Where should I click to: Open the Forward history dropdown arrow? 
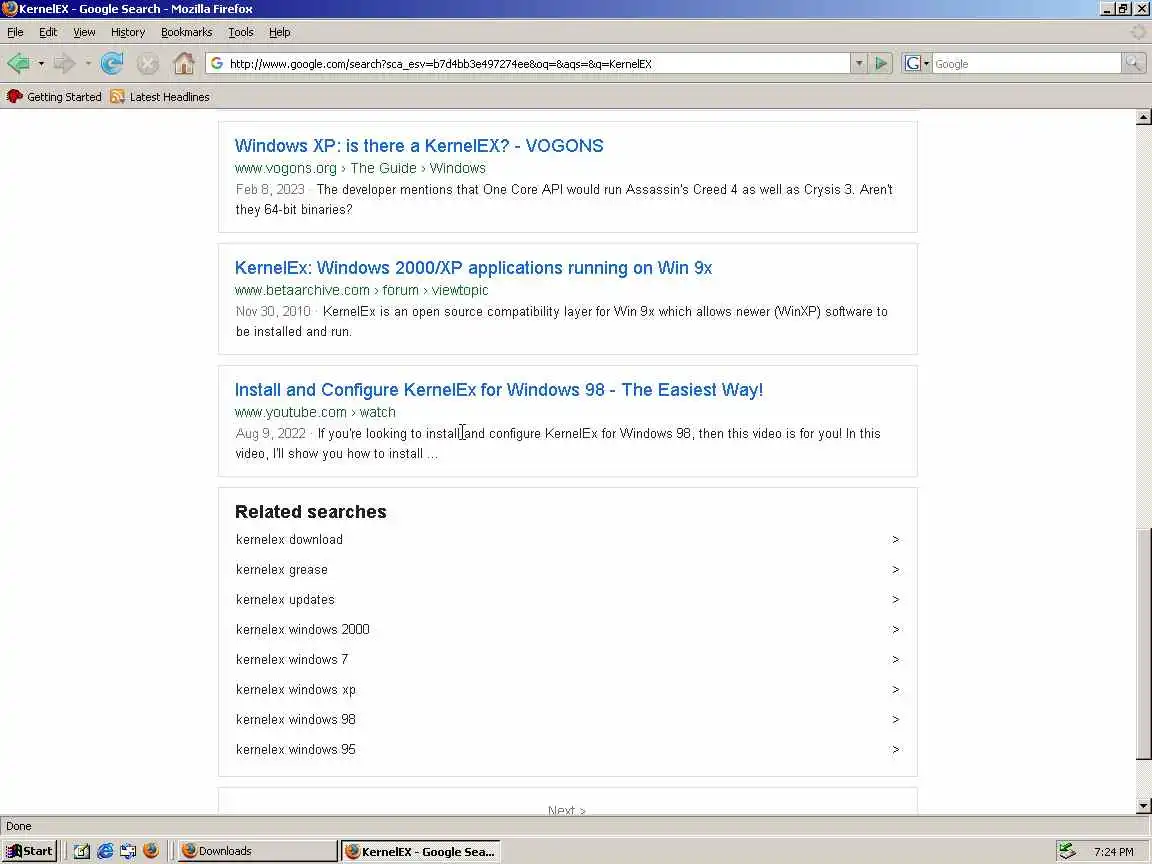coord(88,64)
